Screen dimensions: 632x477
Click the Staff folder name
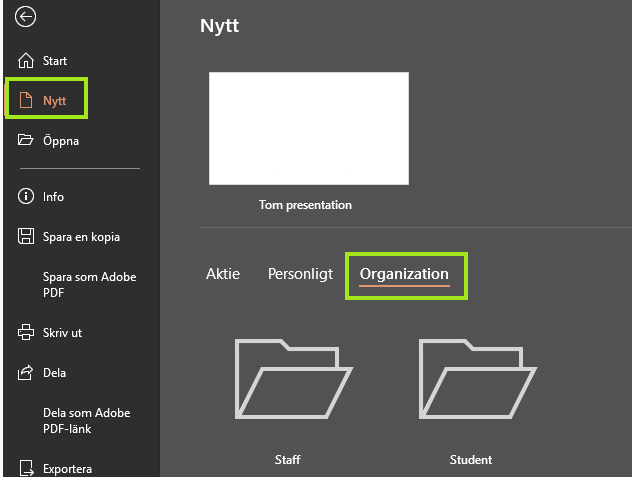point(287,460)
